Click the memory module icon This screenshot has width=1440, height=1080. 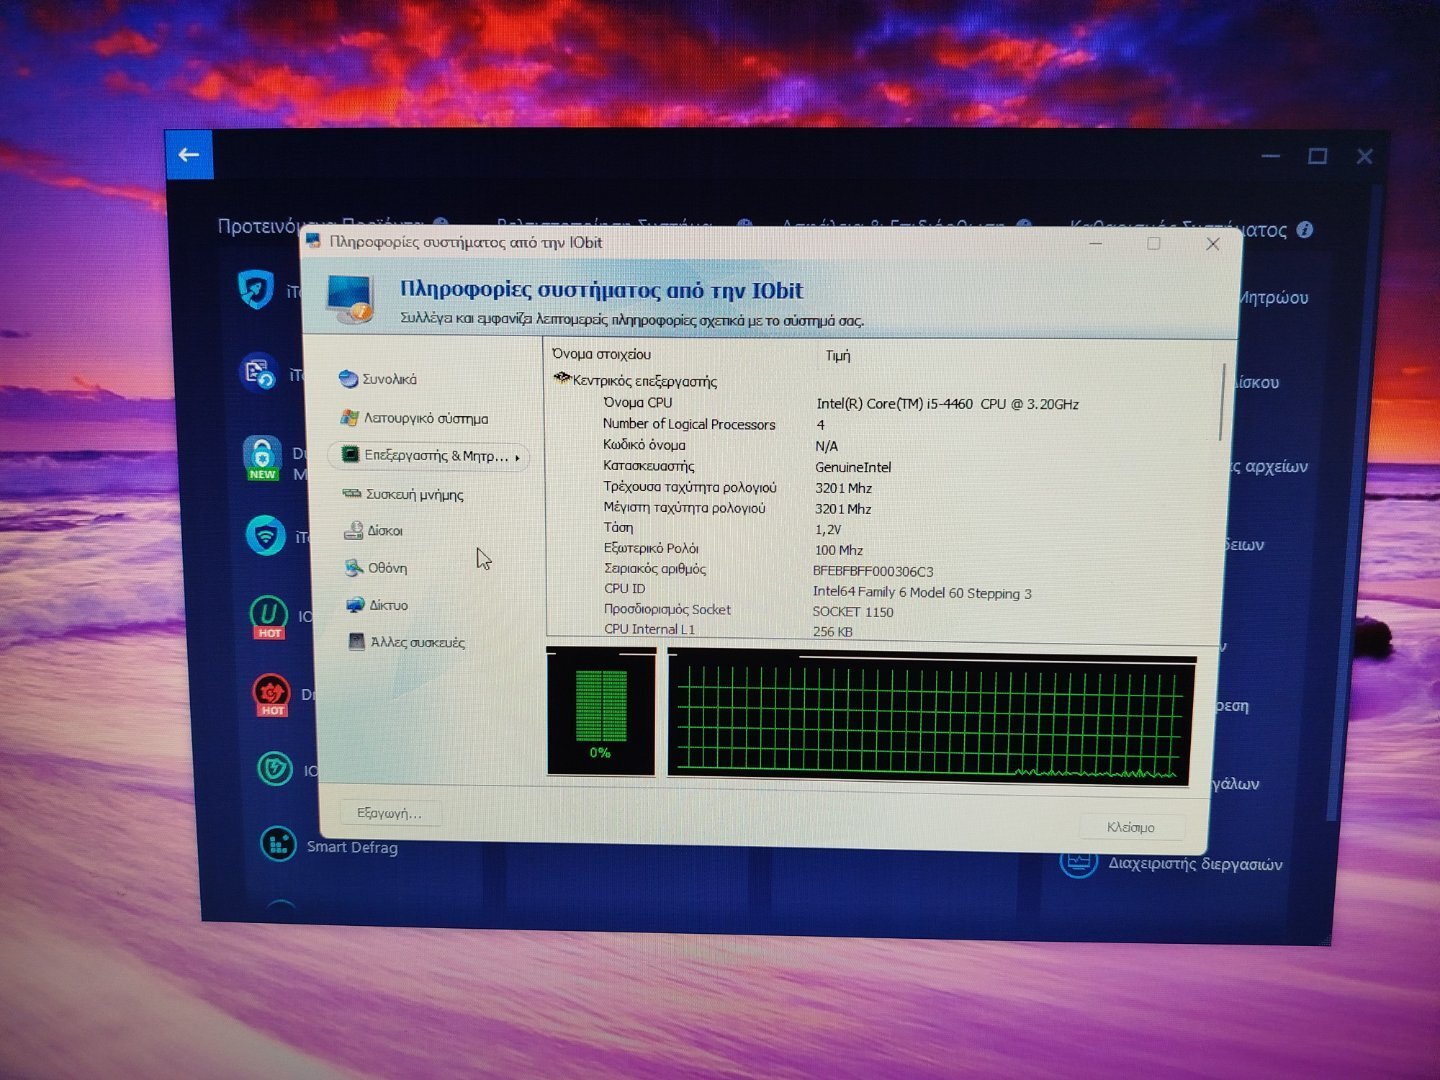click(x=351, y=493)
